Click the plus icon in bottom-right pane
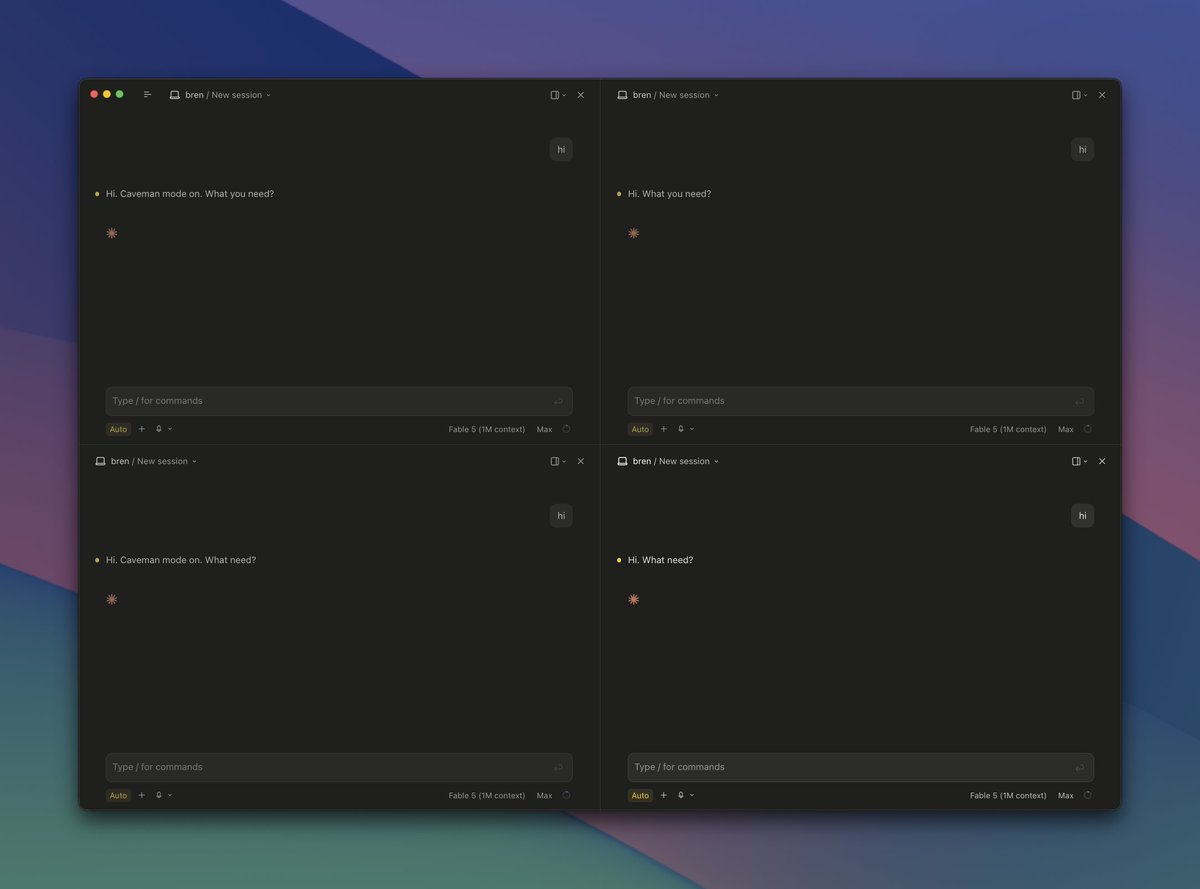Screen dimensions: 1200x889 pos(663,795)
